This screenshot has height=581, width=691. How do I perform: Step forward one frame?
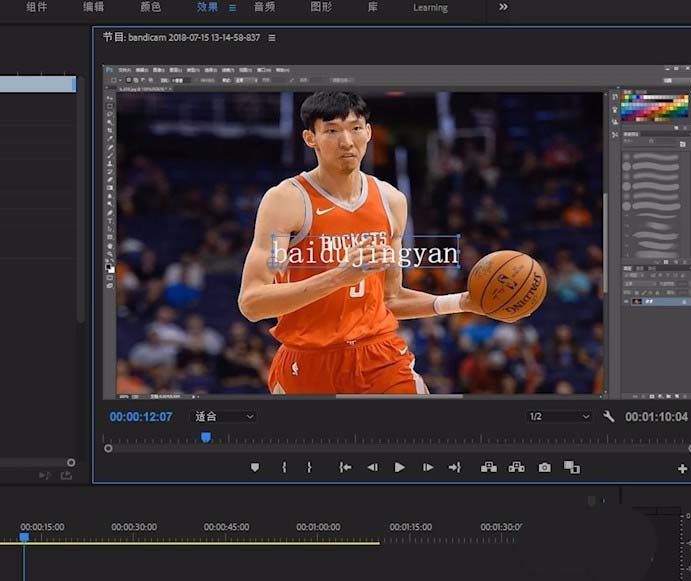click(x=428, y=467)
